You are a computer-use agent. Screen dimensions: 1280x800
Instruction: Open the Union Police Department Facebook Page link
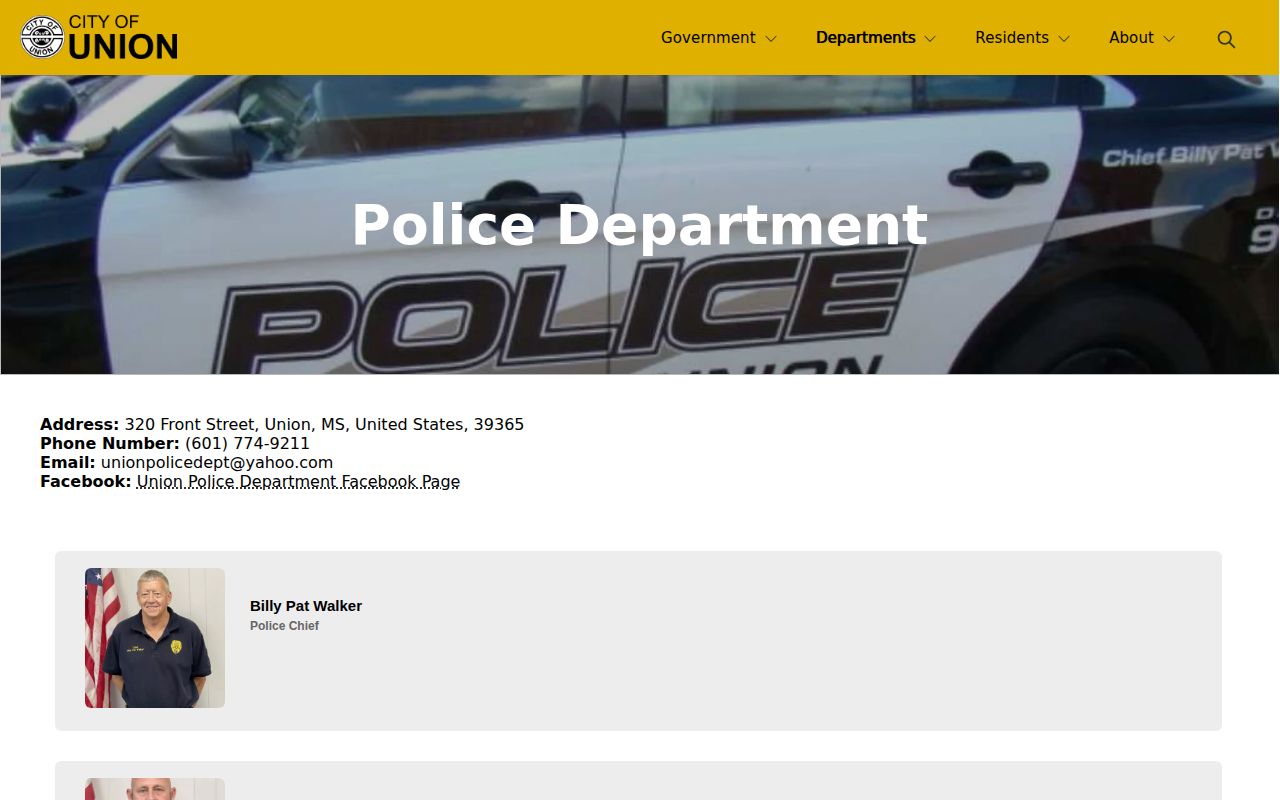coord(298,482)
